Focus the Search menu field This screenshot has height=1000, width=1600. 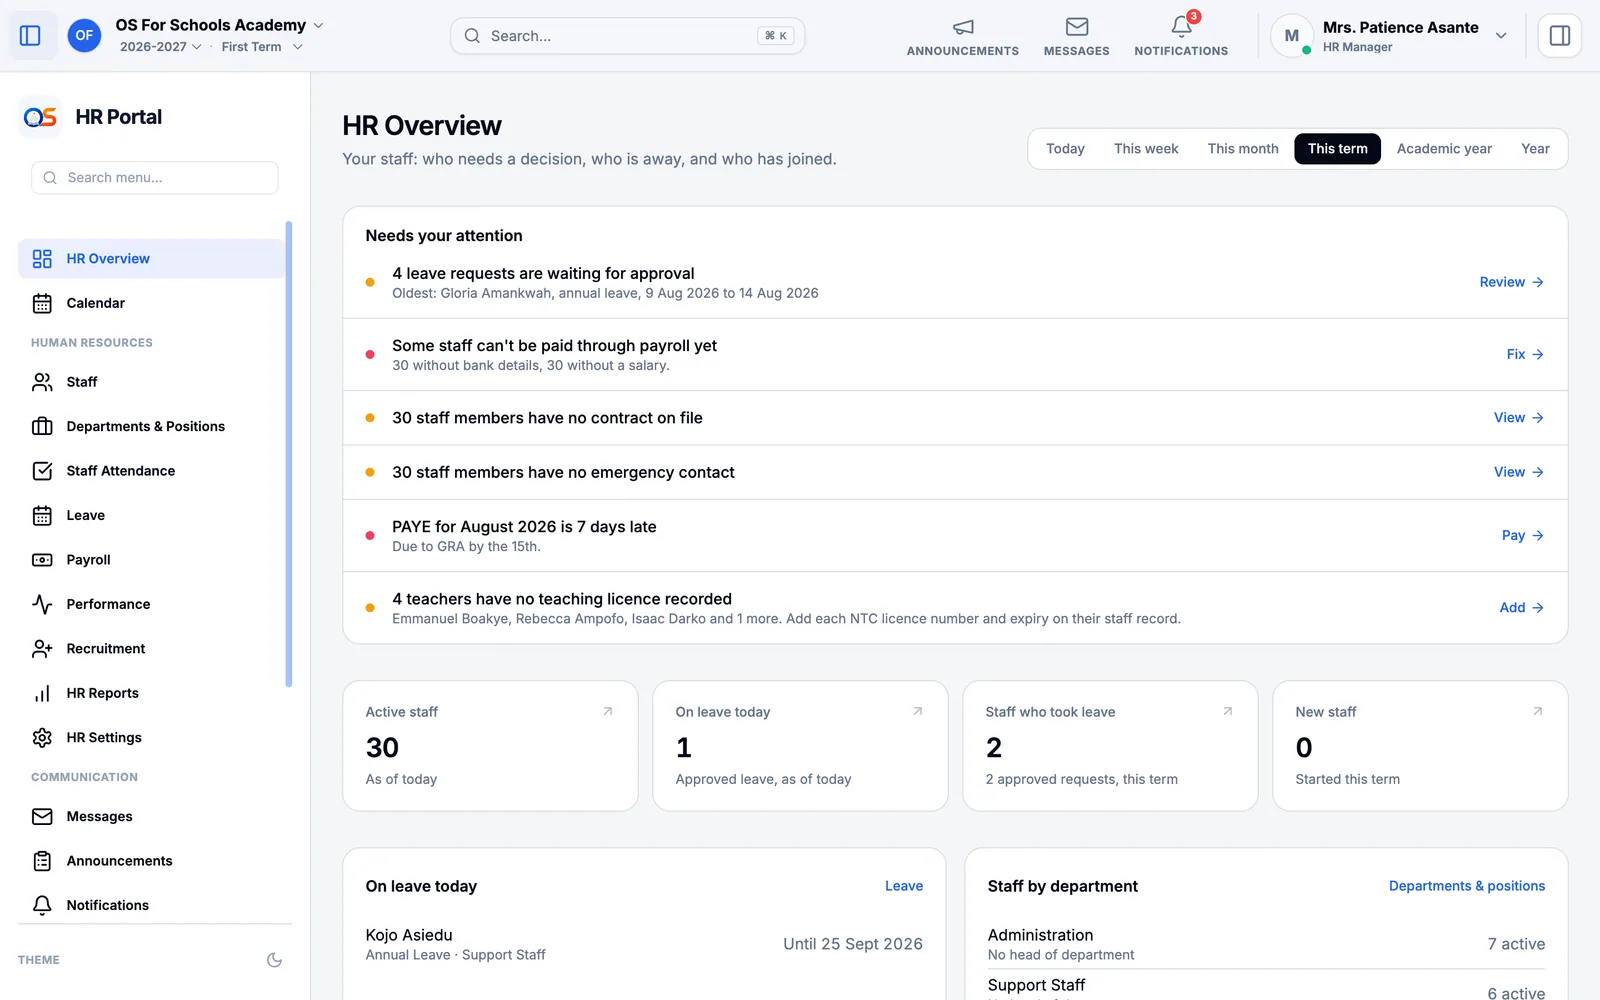point(155,178)
